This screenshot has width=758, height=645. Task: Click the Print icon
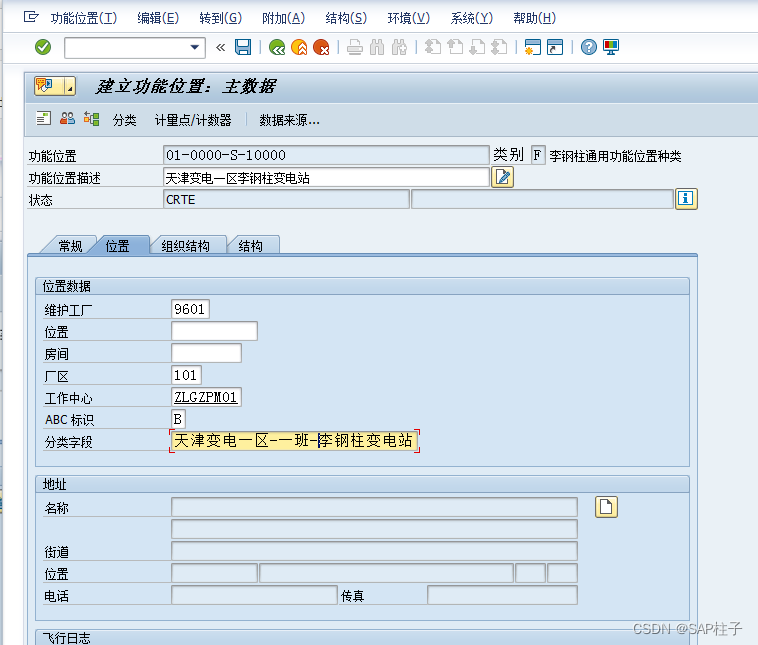[x=355, y=47]
